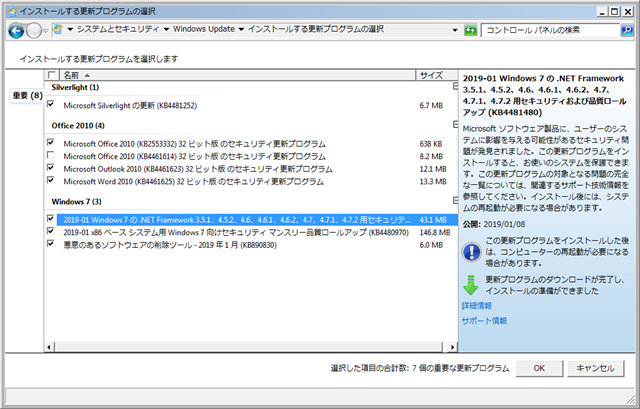Click the search magnifier icon
The width and height of the screenshot is (640, 409).
pos(627,30)
